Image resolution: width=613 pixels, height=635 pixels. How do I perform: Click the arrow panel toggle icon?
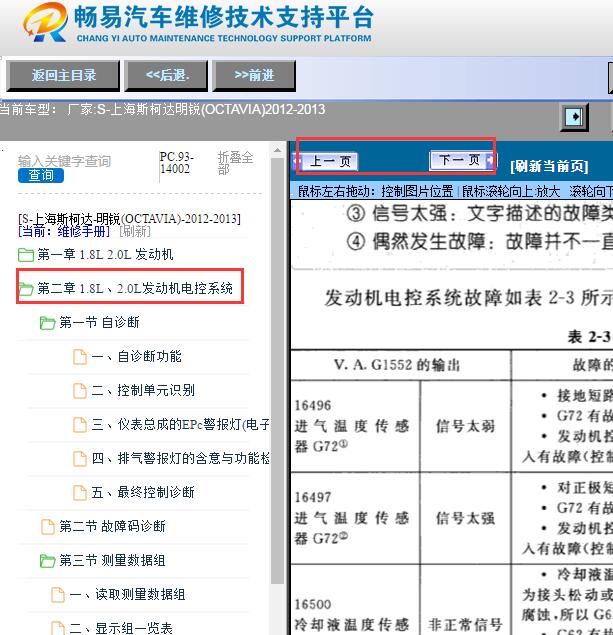pyautogui.click(x=574, y=117)
